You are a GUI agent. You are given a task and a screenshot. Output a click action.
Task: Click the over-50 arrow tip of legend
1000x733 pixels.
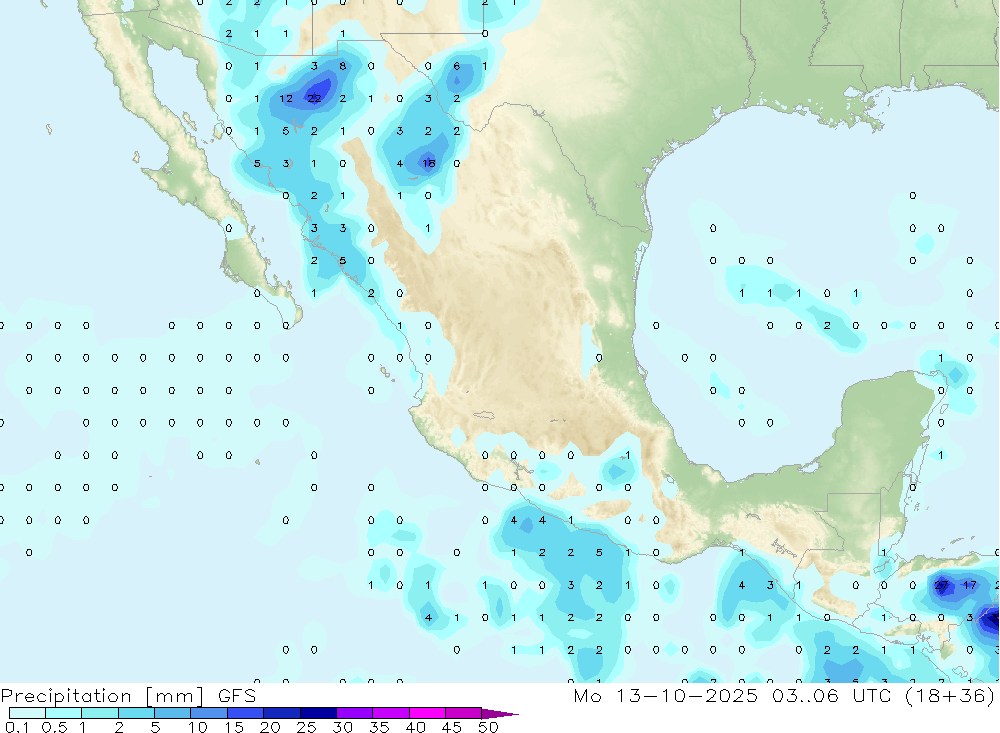pos(500,713)
